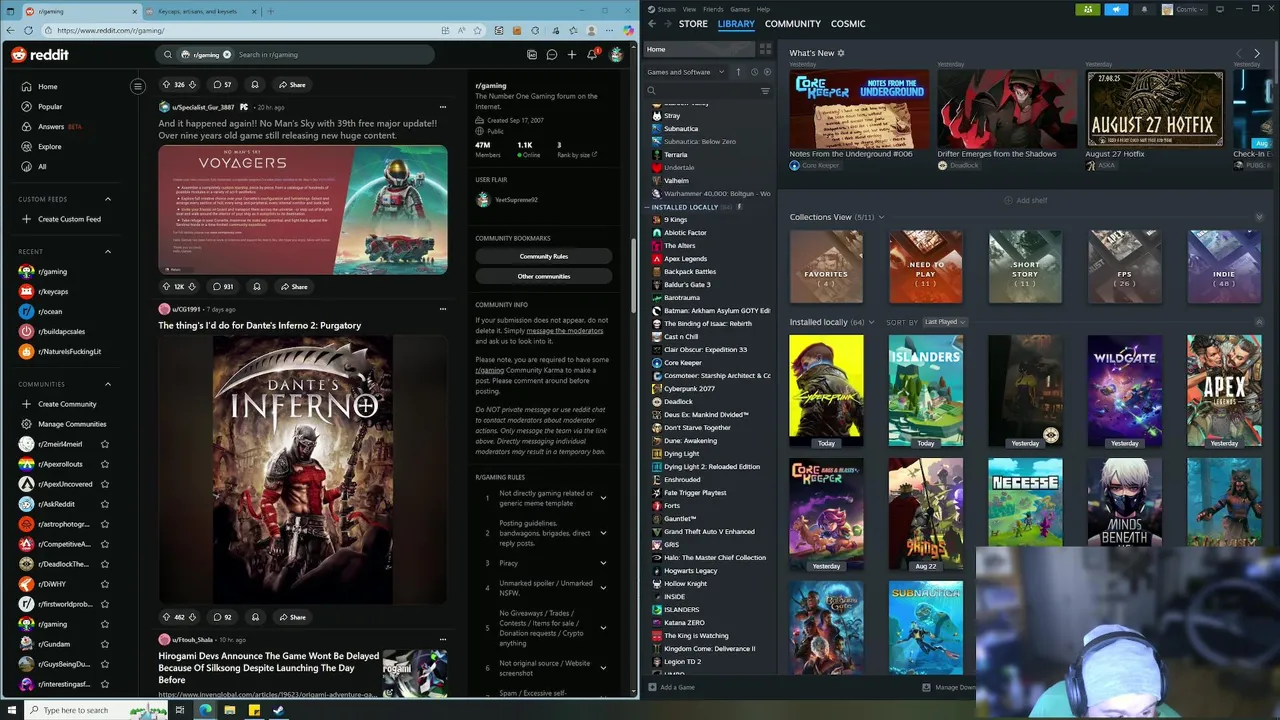
Task: Open Other communities button
Action: [x=544, y=276]
